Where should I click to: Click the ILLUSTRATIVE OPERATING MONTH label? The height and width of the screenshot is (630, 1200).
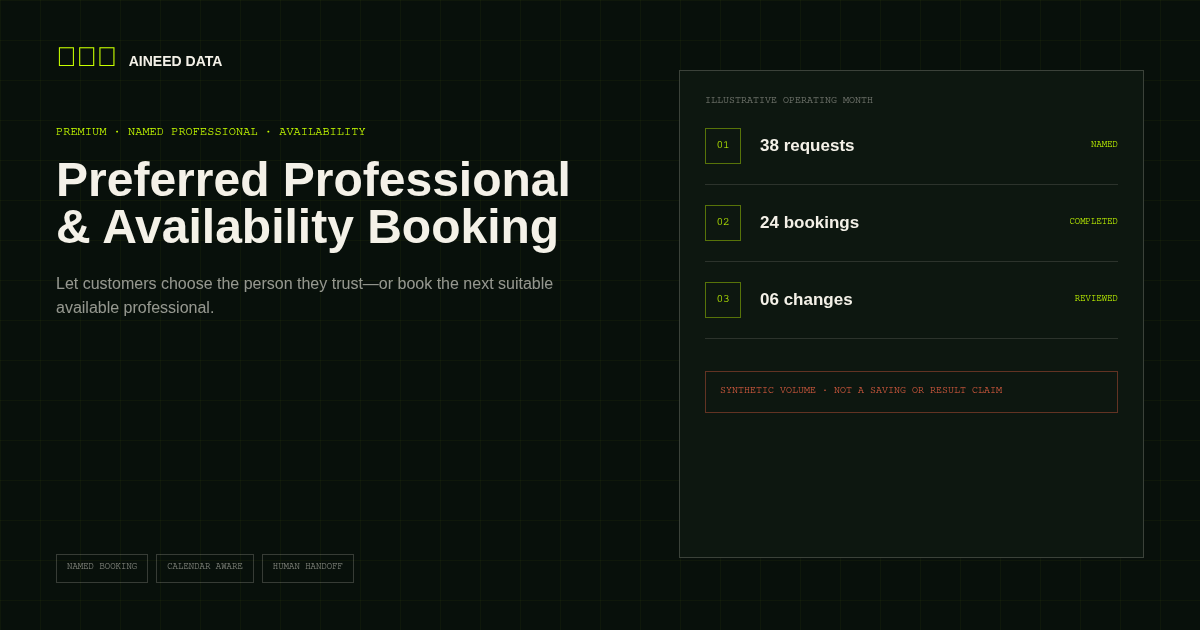tap(789, 101)
